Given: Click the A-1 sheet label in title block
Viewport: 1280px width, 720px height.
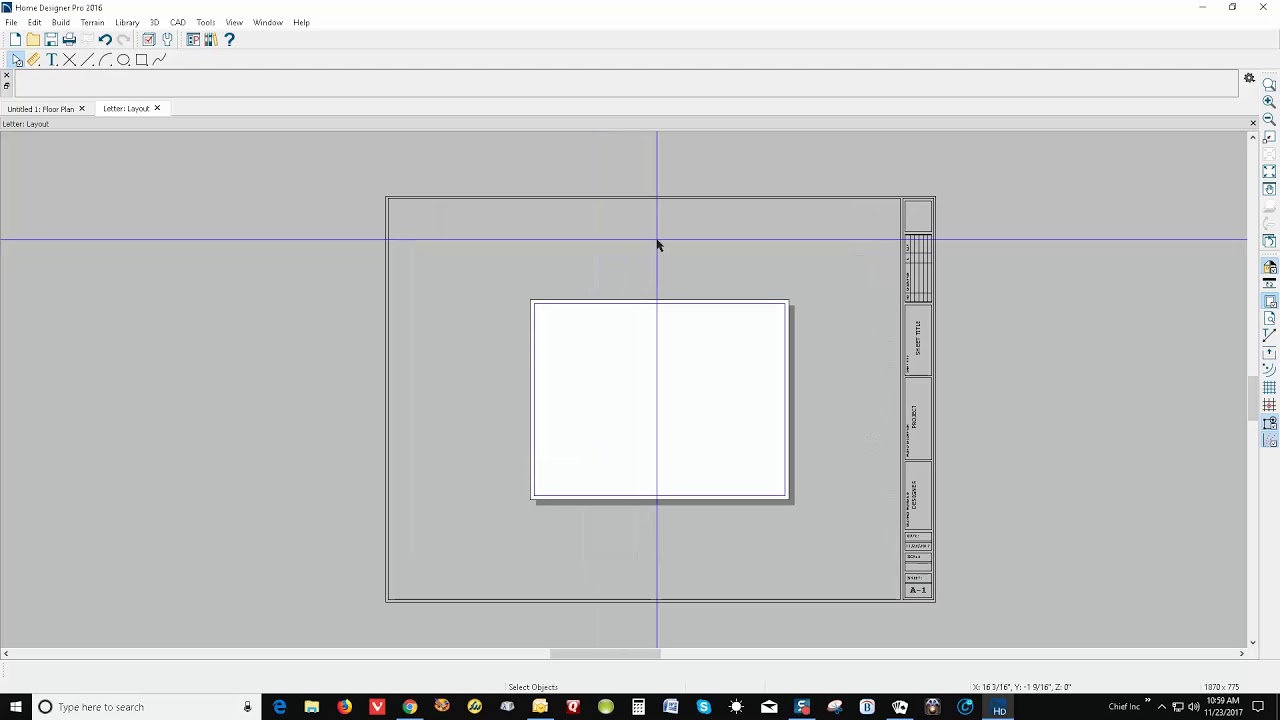Looking at the screenshot, I should click(918, 590).
